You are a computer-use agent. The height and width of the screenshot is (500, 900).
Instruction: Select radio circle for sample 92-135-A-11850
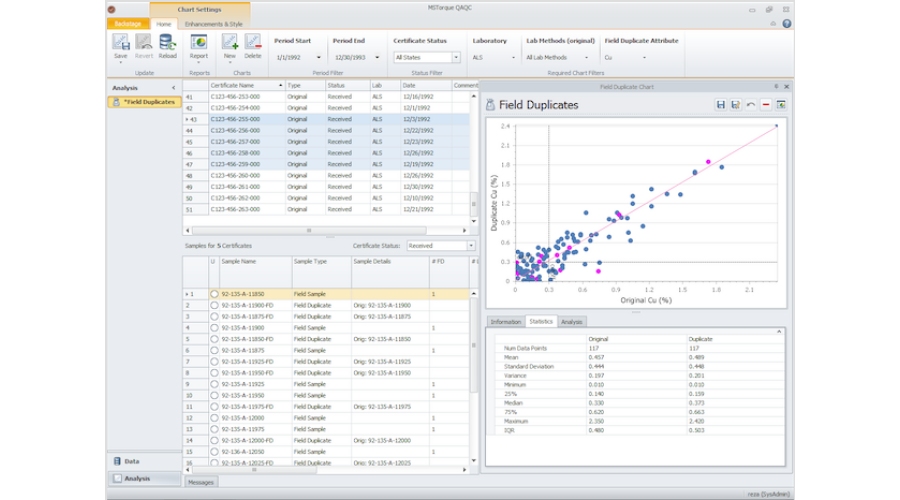click(214, 294)
